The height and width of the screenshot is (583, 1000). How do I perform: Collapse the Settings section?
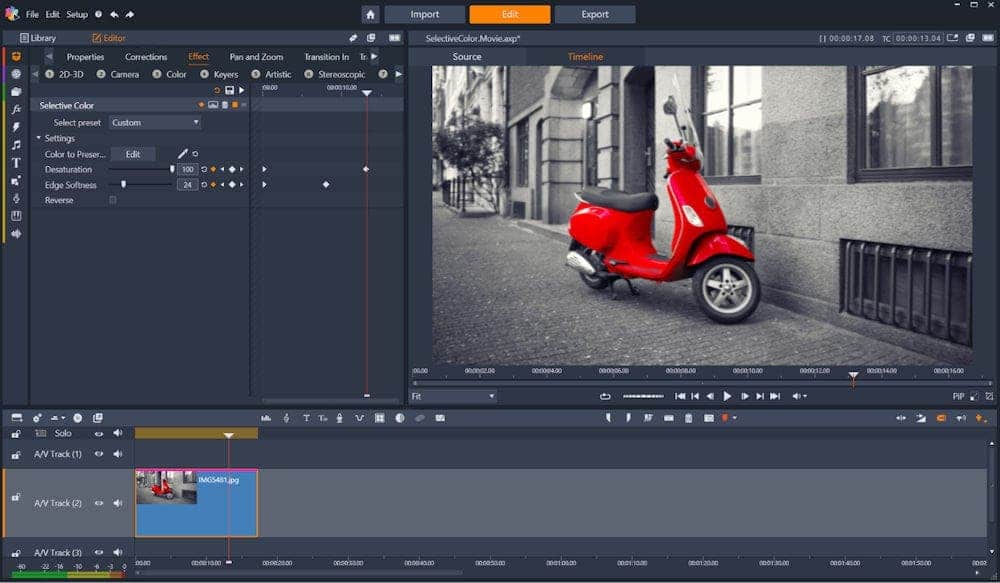pyautogui.click(x=40, y=138)
